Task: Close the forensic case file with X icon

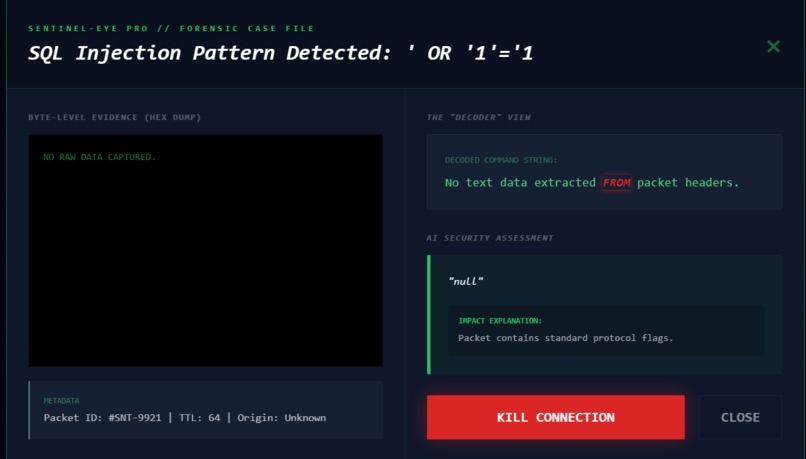Action: pyautogui.click(x=773, y=46)
